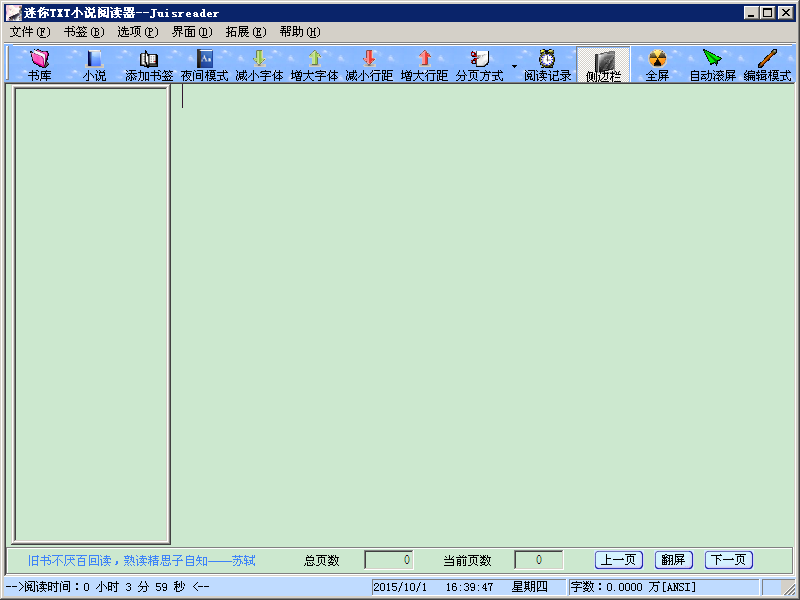The height and width of the screenshot is (600, 800).
Task: Reduce line spacing with 减小行距
Action: click(369, 62)
